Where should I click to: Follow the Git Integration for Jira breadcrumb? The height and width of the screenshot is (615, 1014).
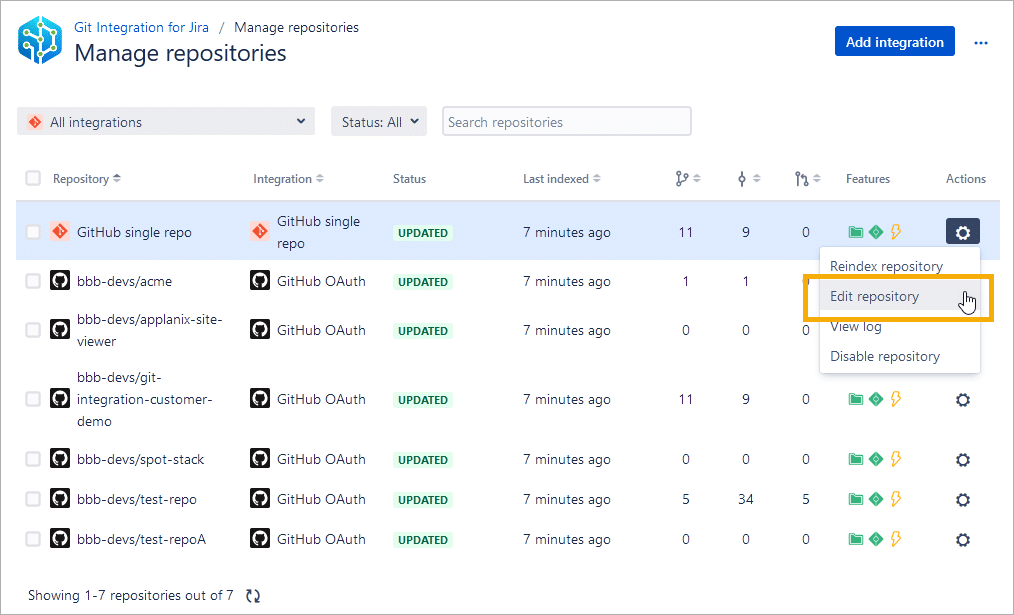tap(141, 27)
